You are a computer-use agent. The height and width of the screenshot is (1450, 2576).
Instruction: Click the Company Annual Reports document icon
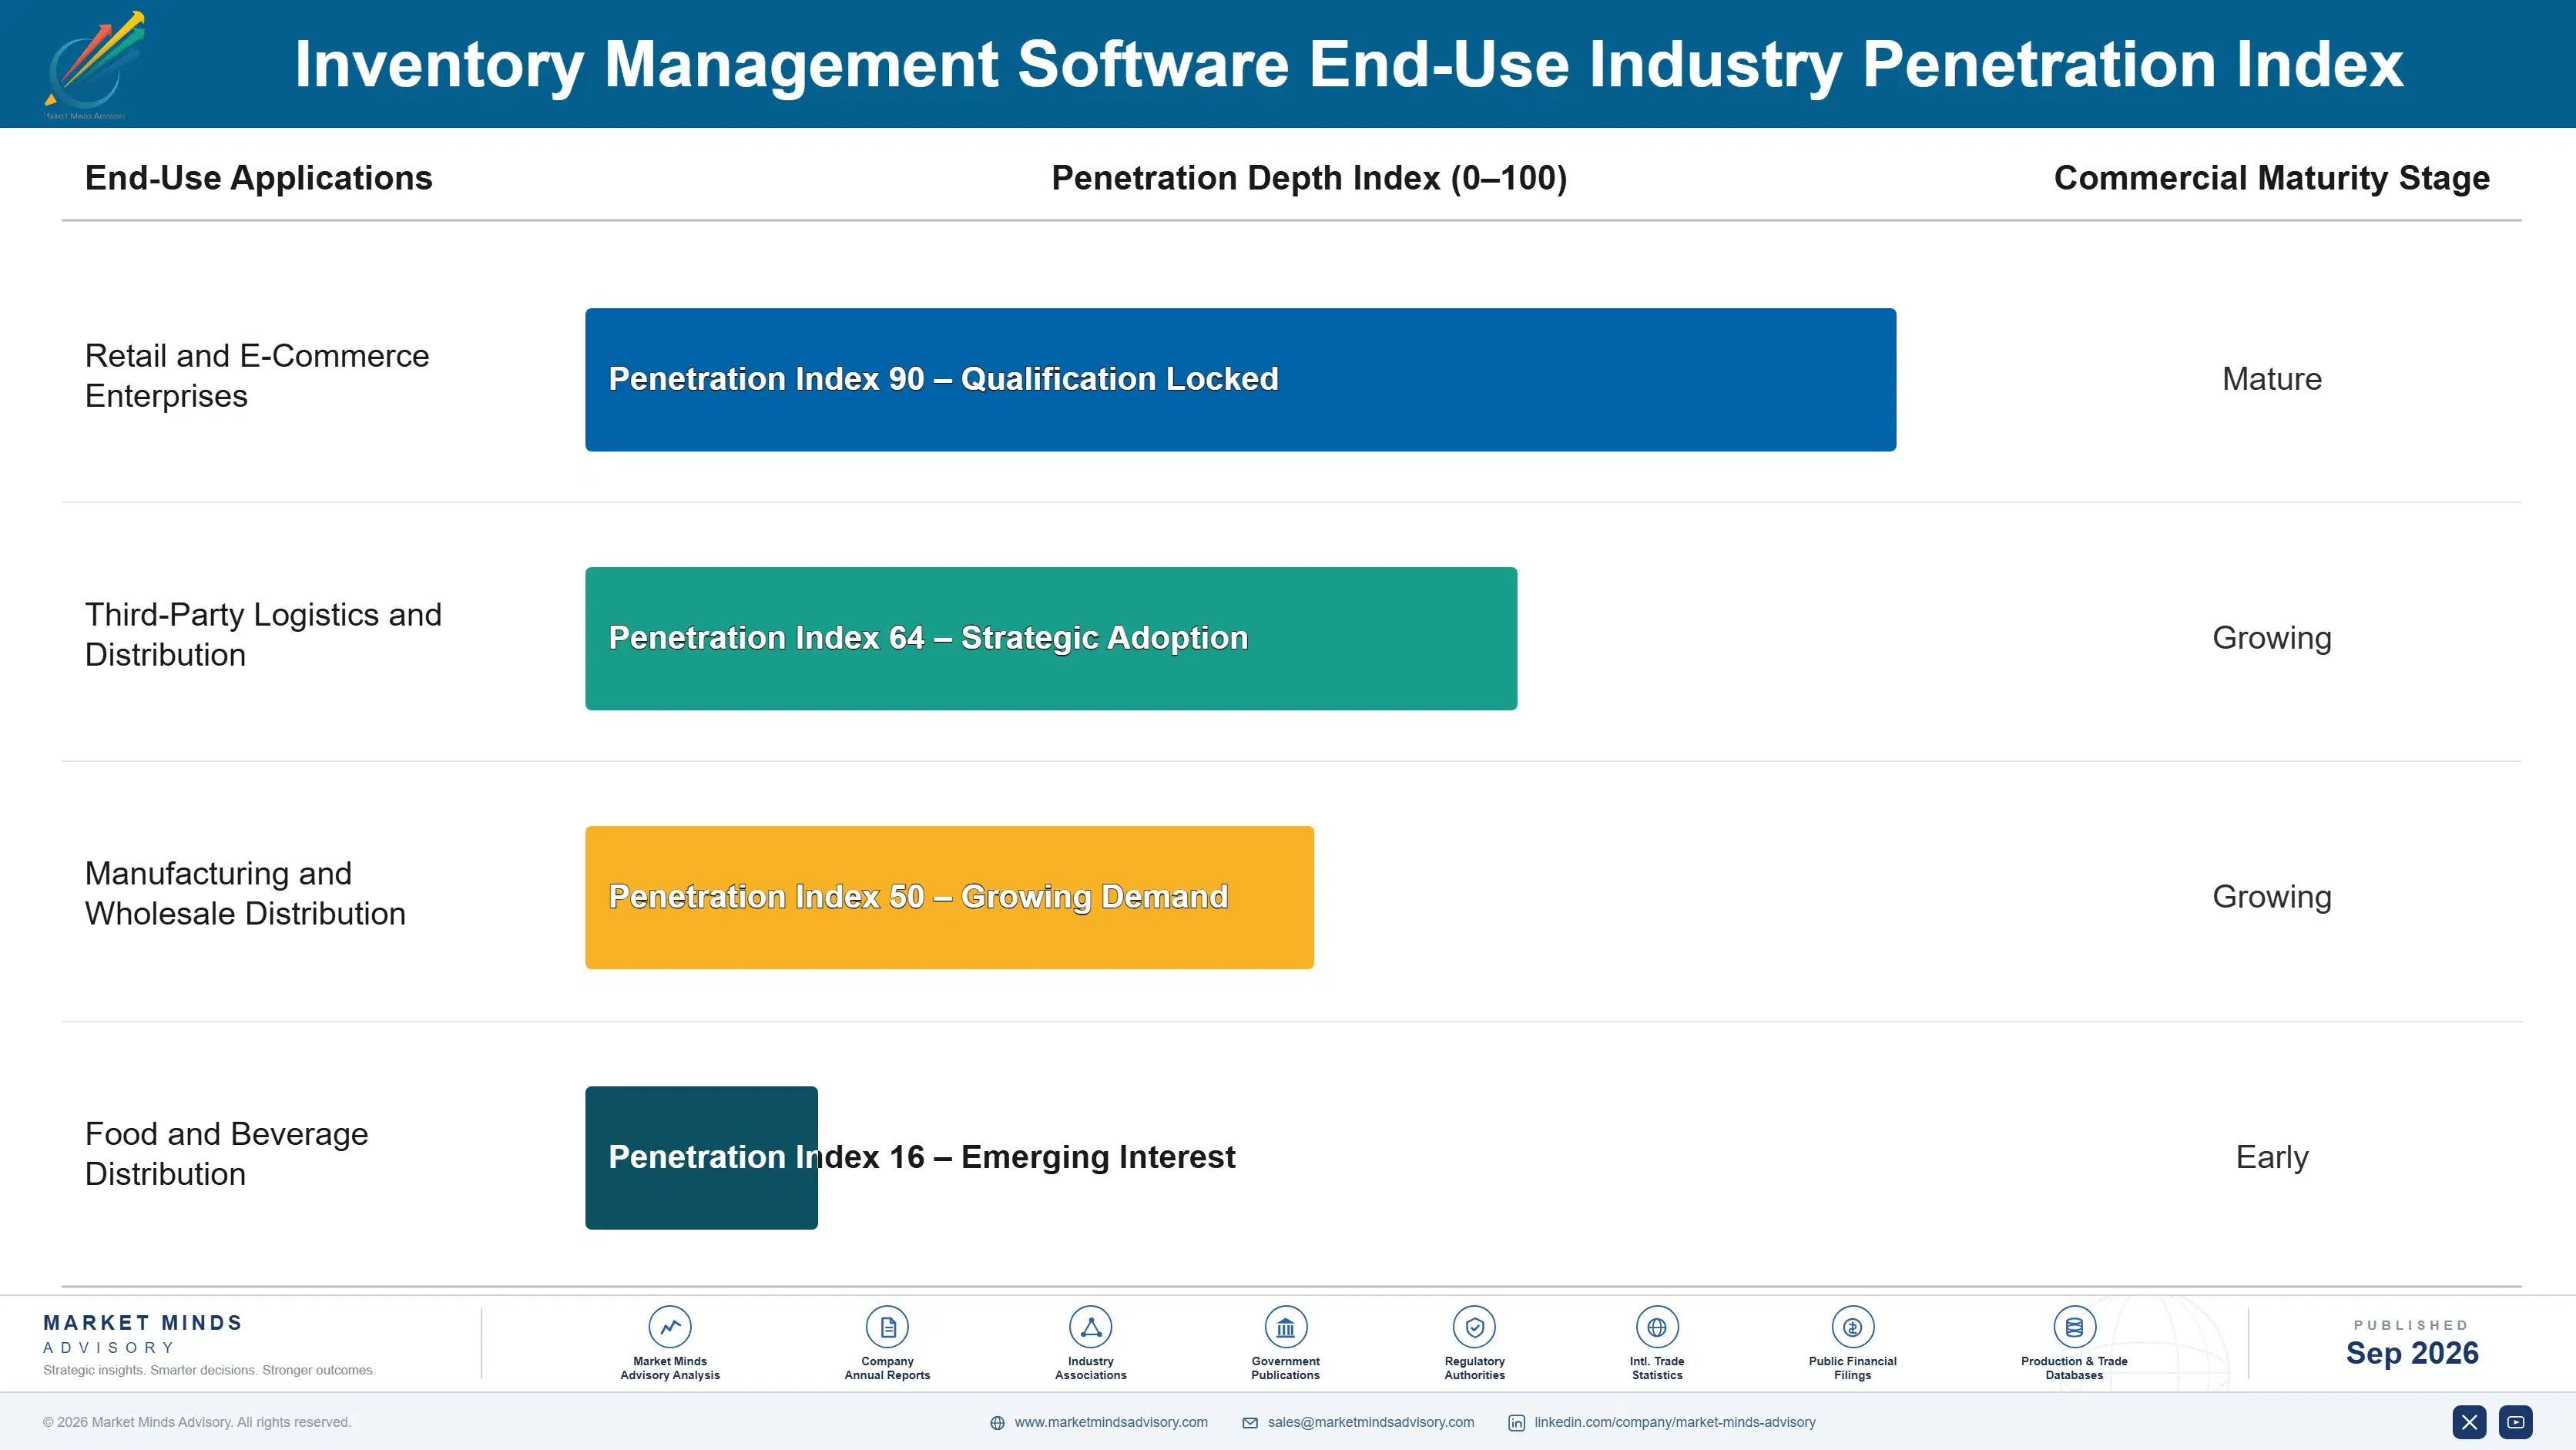pyautogui.click(x=887, y=1327)
